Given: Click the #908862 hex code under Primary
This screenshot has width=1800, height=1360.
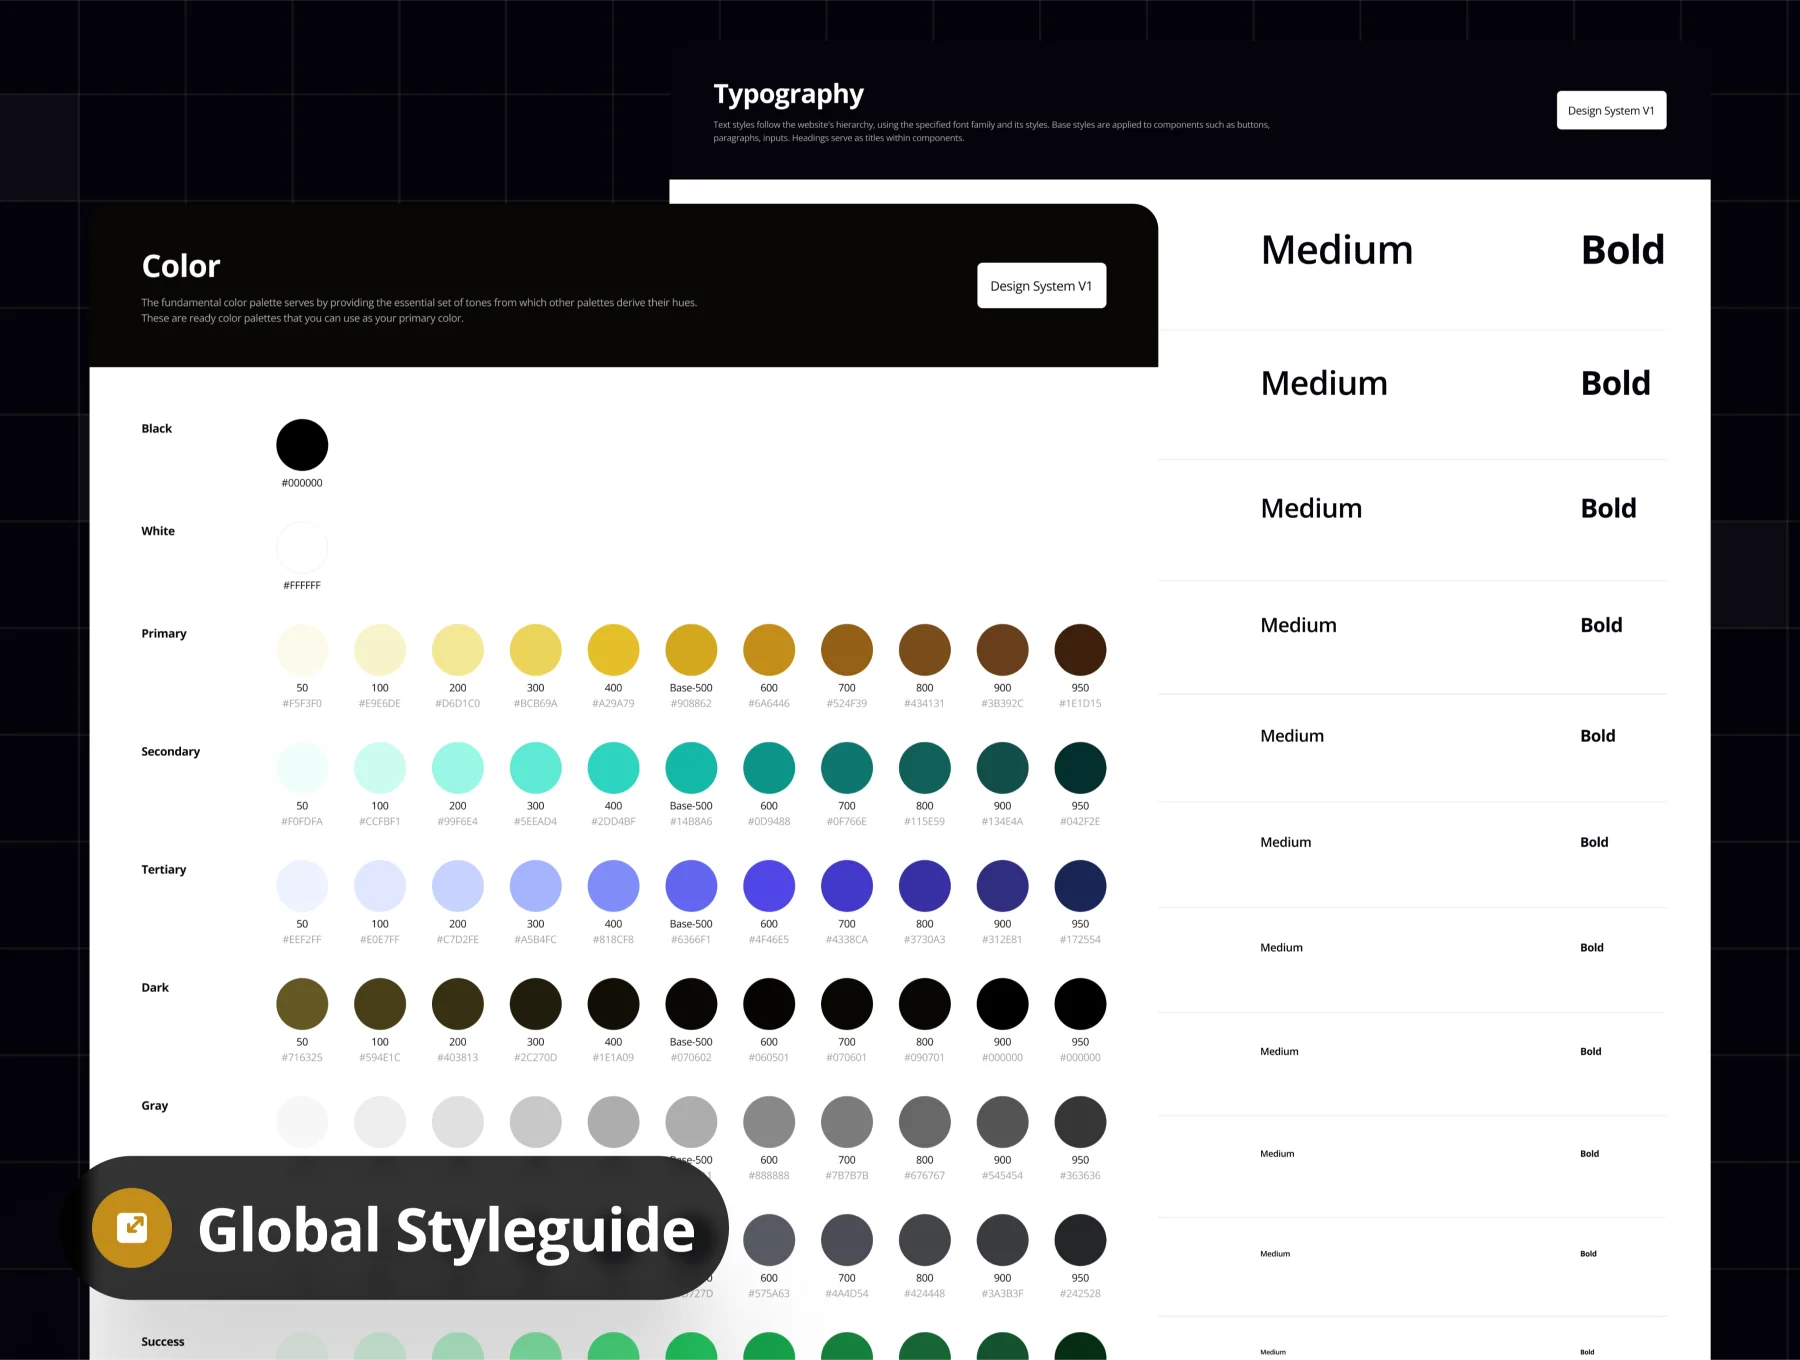Looking at the screenshot, I should [691, 704].
